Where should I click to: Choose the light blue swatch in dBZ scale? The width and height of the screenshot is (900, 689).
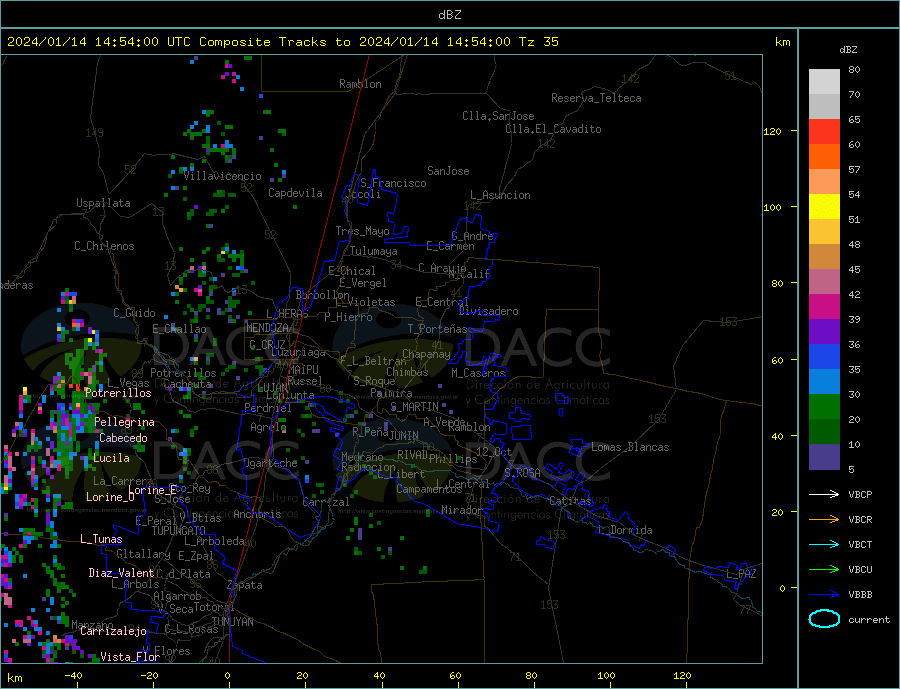tap(824, 382)
